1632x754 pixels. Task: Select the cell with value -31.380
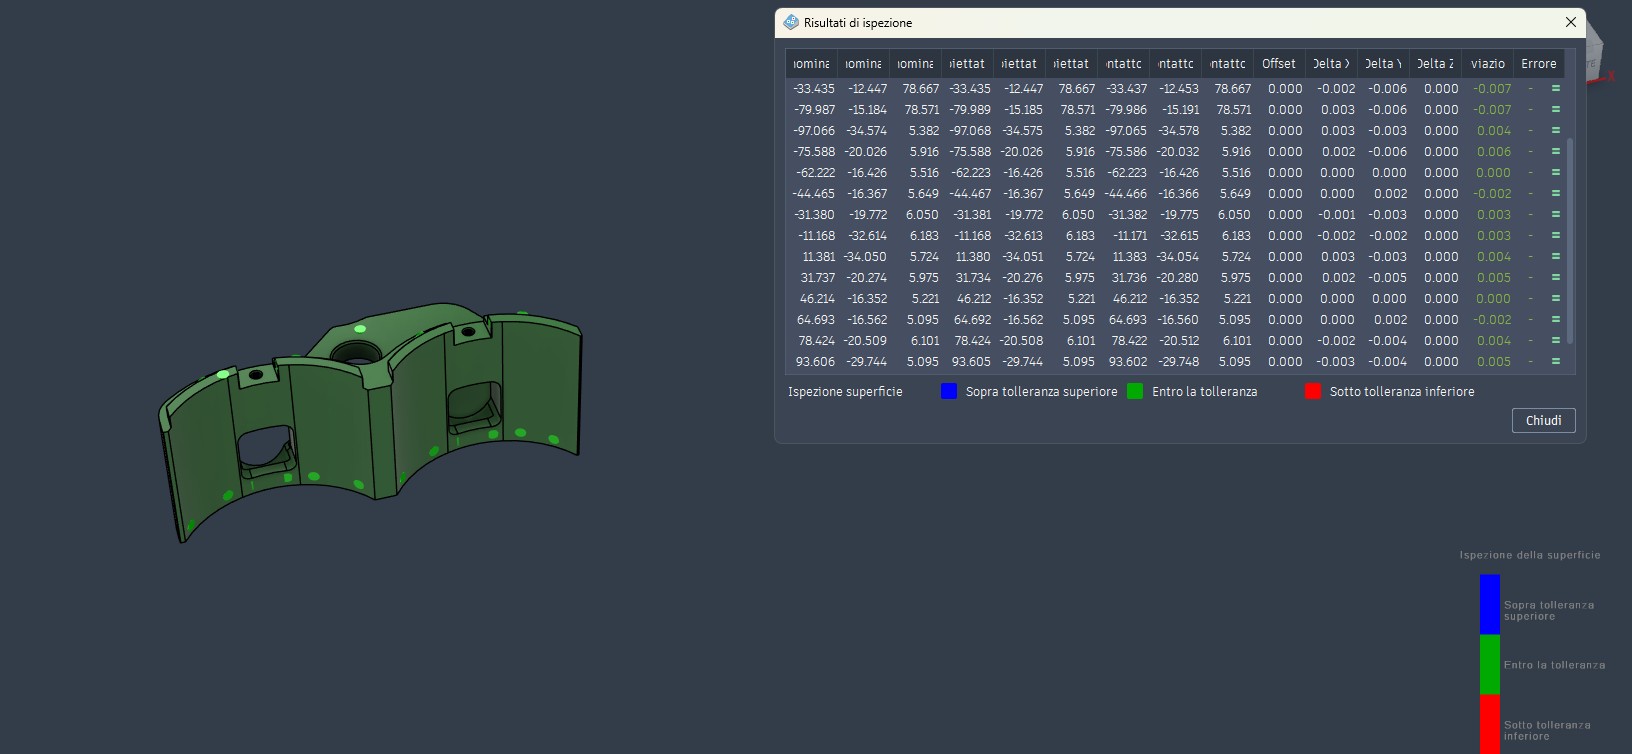(814, 215)
